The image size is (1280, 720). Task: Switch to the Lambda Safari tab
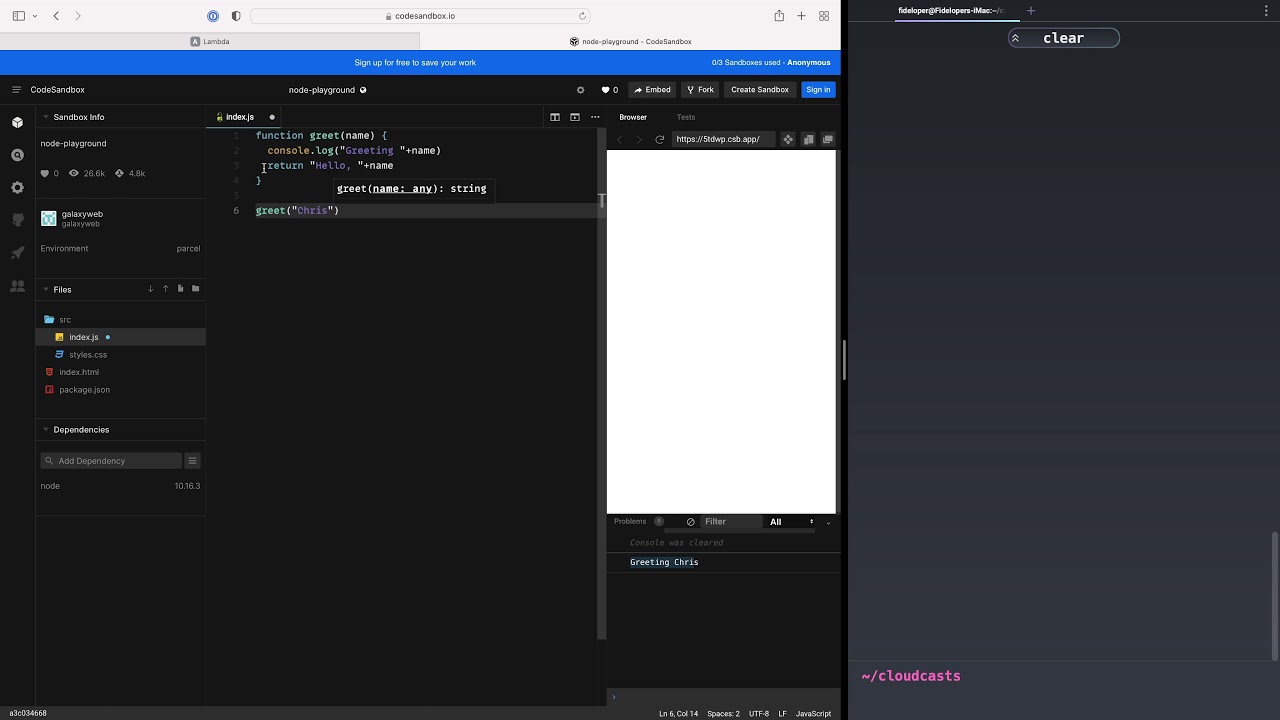pyautogui.click(x=210, y=42)
